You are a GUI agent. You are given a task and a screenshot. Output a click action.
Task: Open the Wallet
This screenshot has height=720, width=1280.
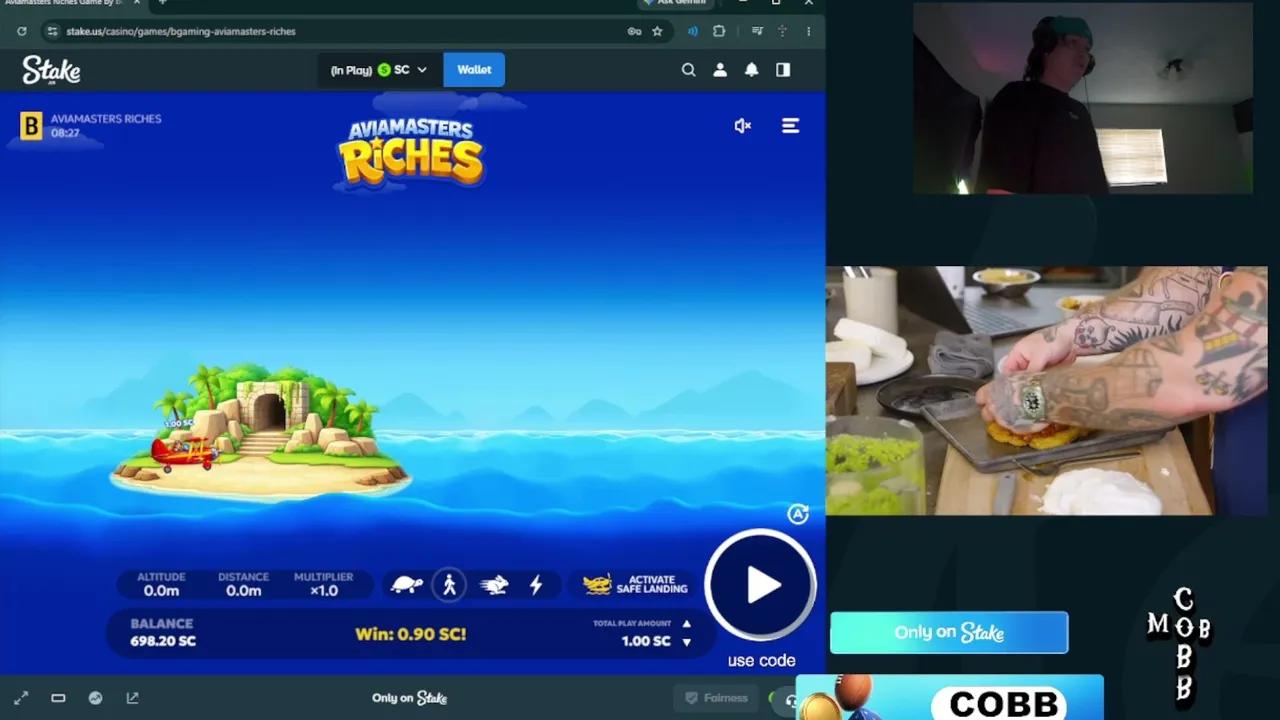(x=474, y=70)
